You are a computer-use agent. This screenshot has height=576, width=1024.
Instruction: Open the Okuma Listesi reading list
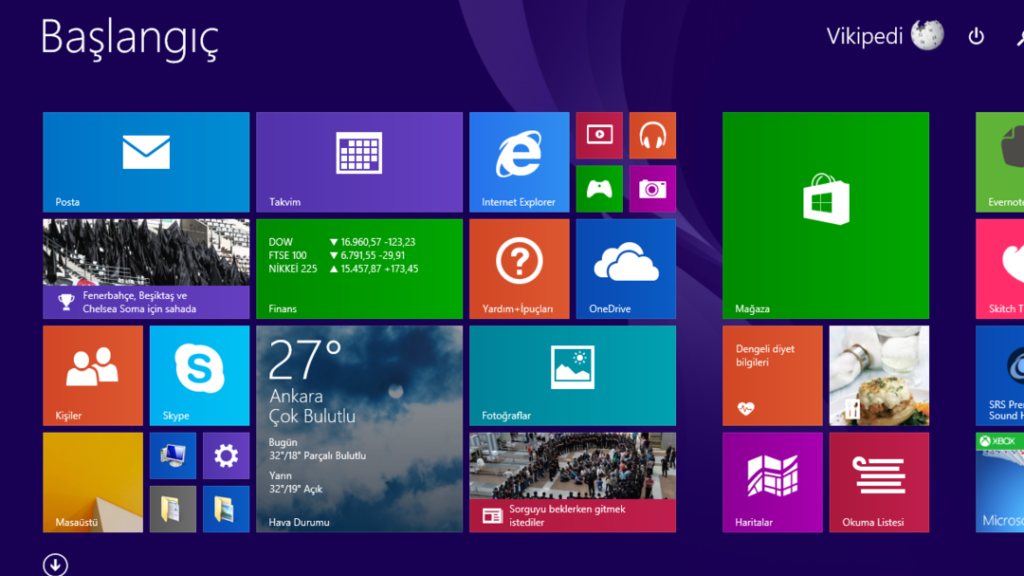(x=879, y=482)
